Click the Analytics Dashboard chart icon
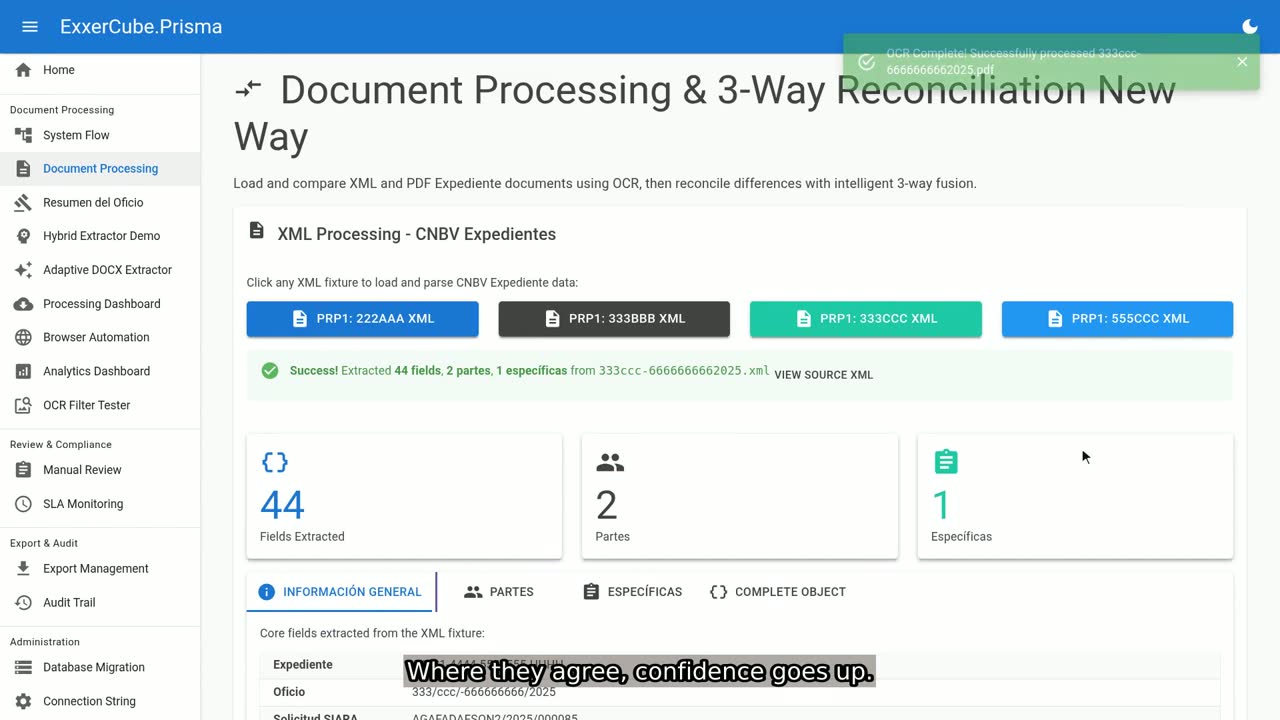 pos(23,371)
